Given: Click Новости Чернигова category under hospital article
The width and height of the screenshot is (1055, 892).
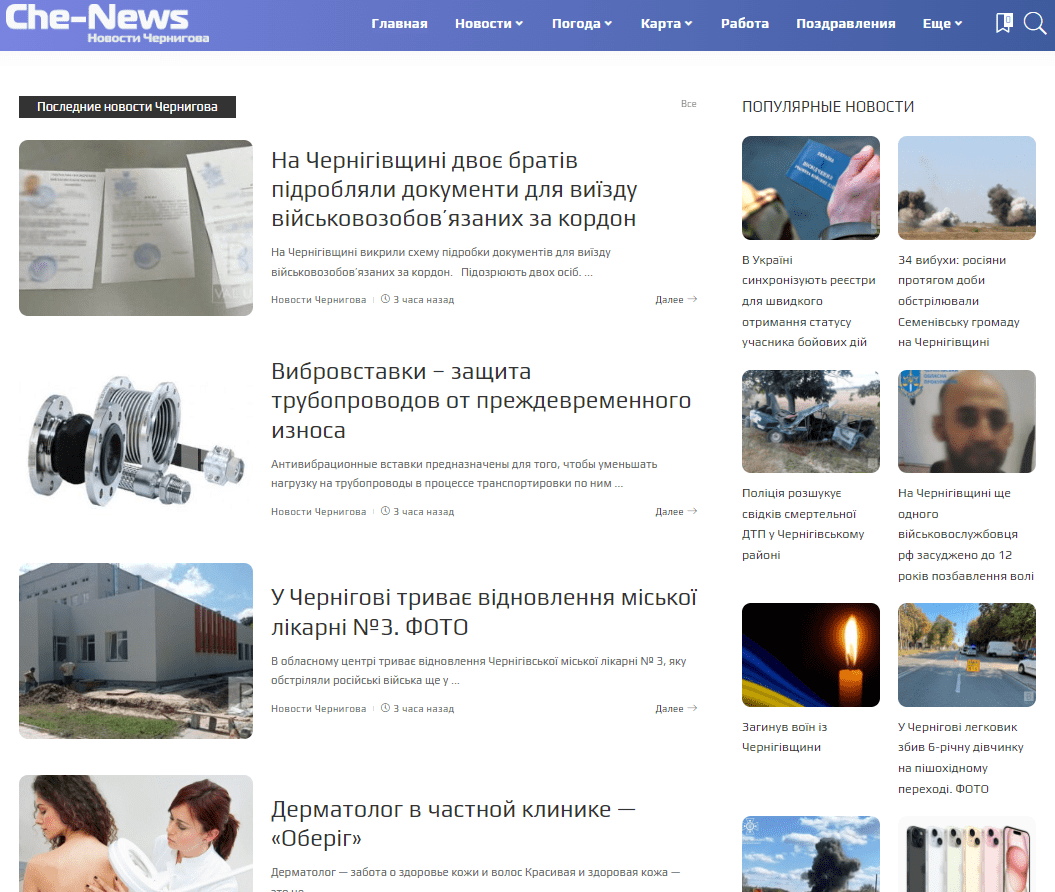Looking at the screenshot, I should point(318,708).
